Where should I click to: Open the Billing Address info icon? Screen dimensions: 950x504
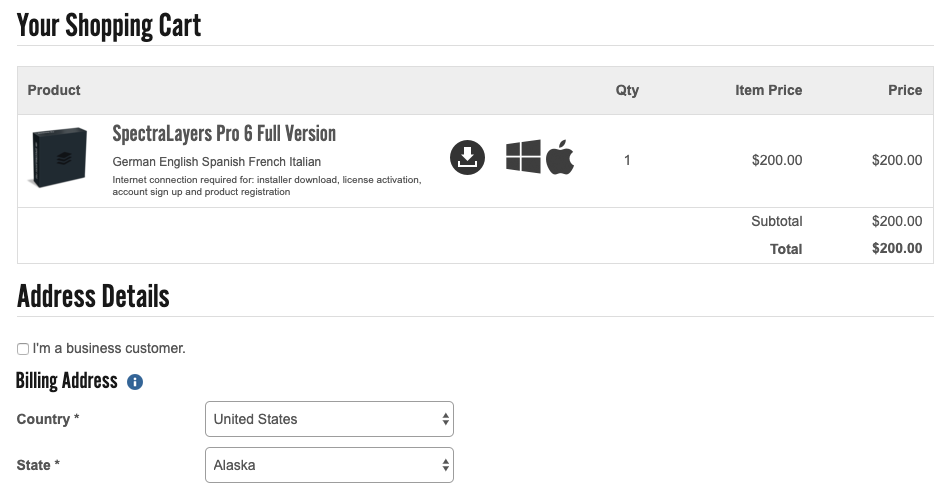coord(135,382)
